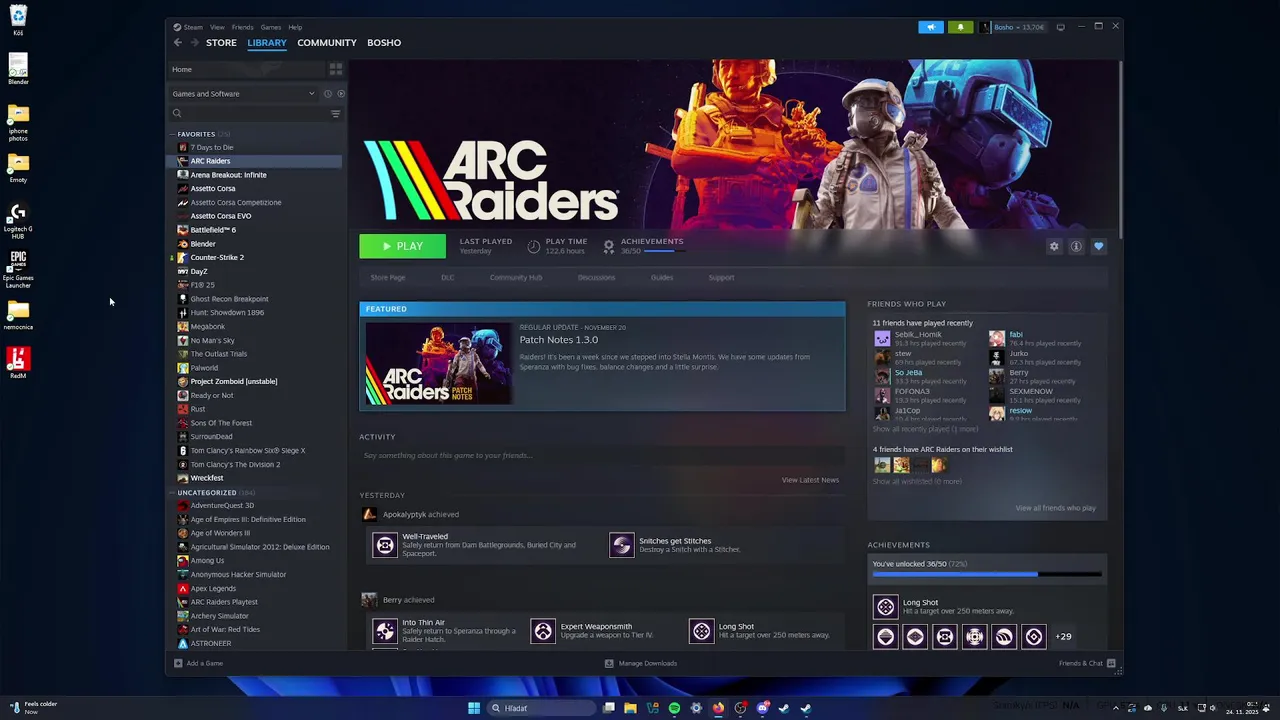
Task: Collapse the FAVORITES category
Action: click(x=172, y=134)
